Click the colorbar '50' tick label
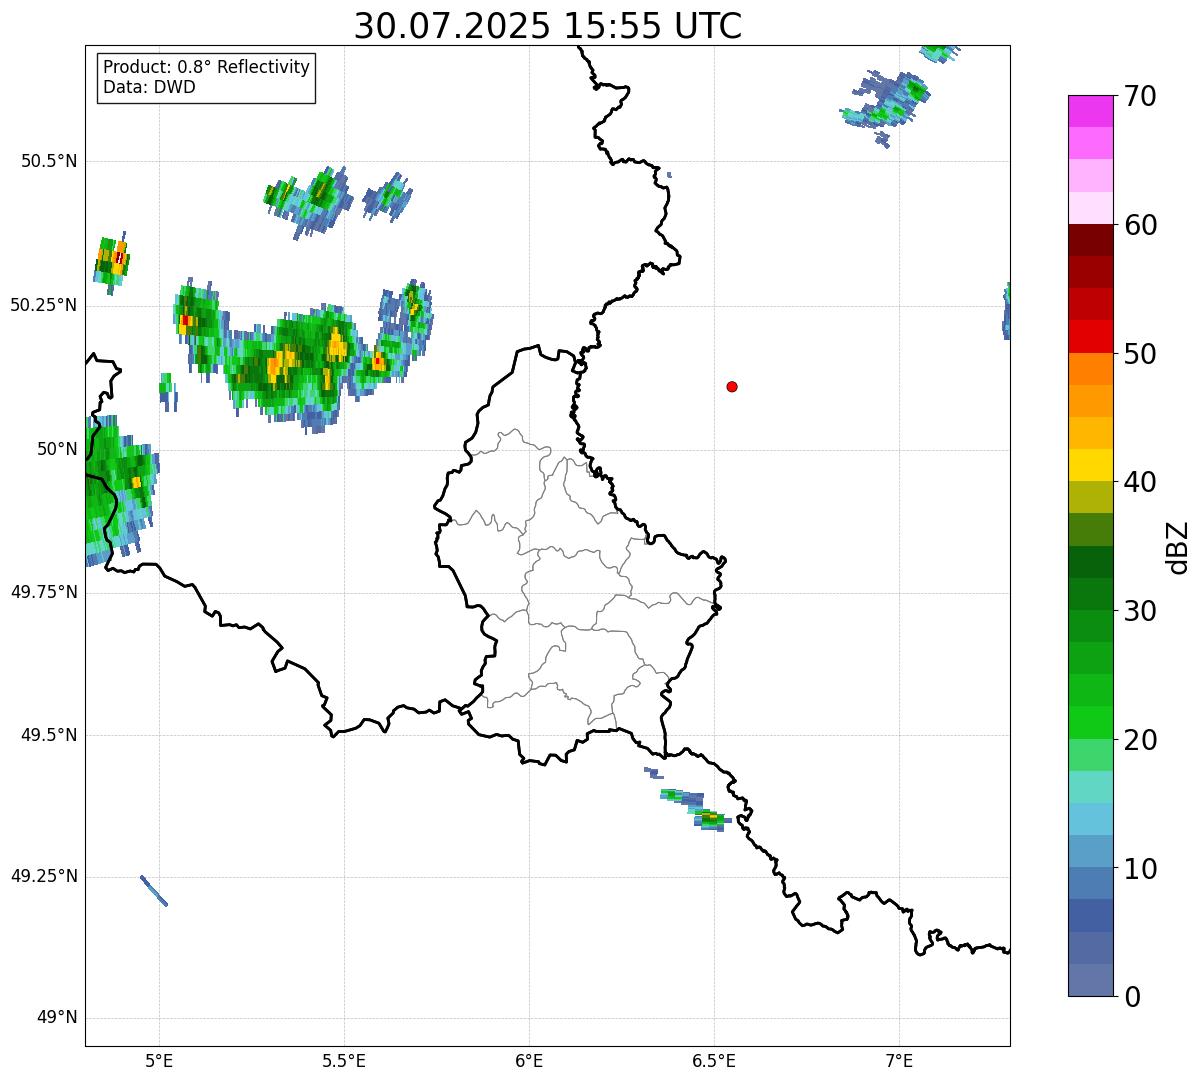Viewport: 1202px width, 1081px height. pyautogui.click(x=1140, y=354)
